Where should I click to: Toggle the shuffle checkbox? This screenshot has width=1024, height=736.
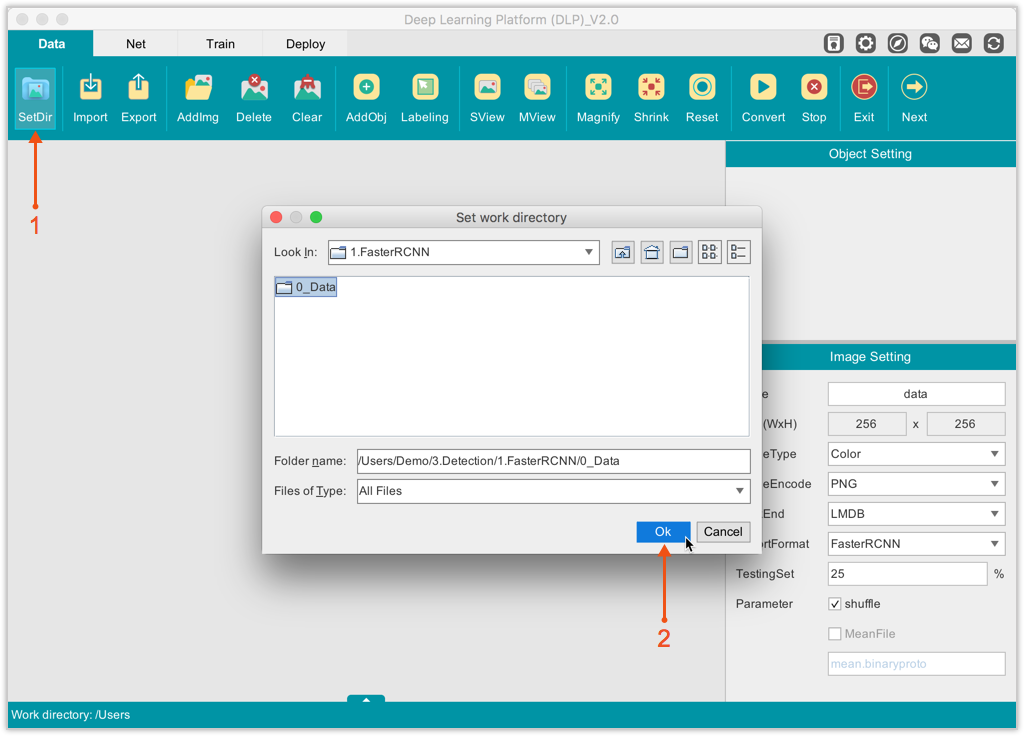[x=835, y=604]
